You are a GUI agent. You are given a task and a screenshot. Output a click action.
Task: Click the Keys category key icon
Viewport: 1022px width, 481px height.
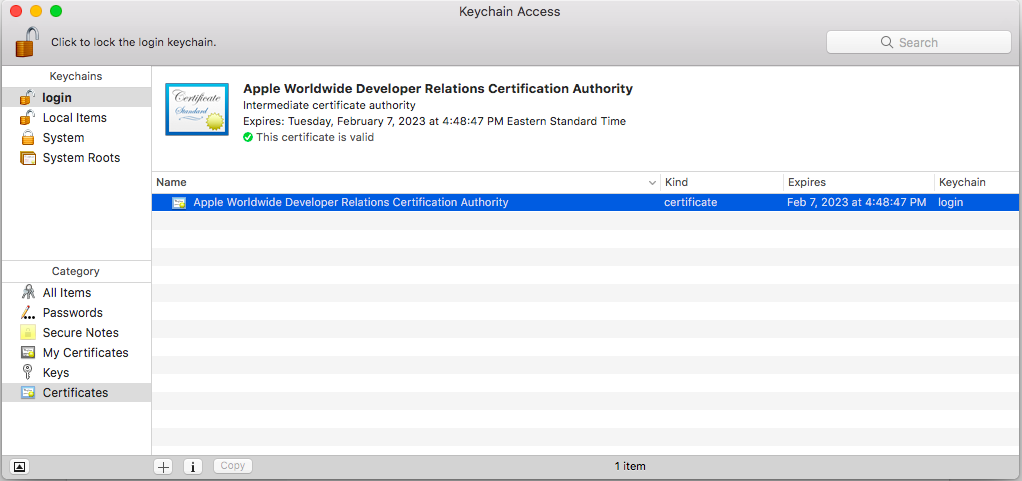click(27, 373)
